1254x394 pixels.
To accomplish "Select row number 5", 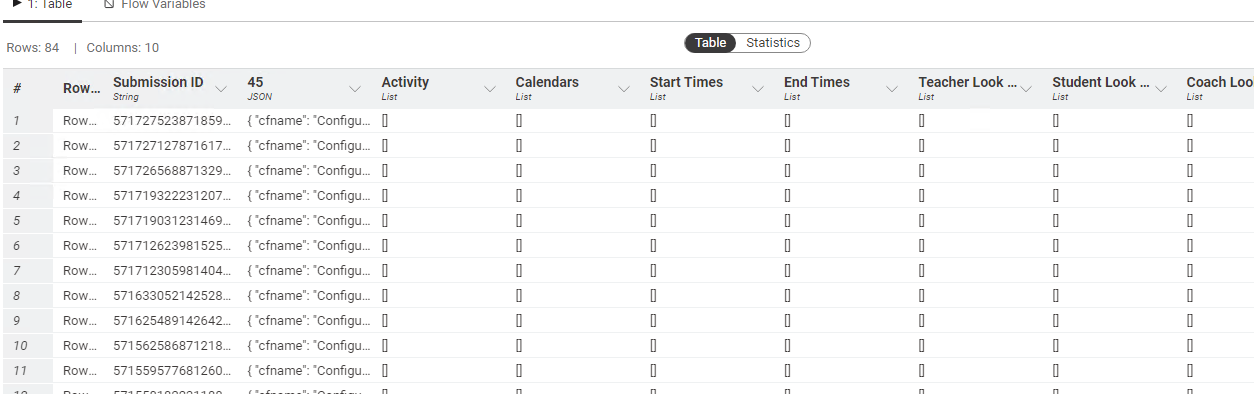I will coord(17,220).
